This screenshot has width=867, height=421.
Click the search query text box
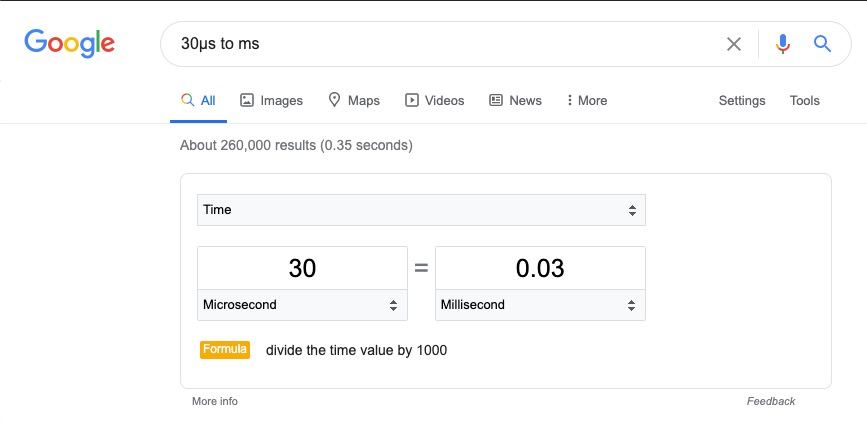[442, 44]
